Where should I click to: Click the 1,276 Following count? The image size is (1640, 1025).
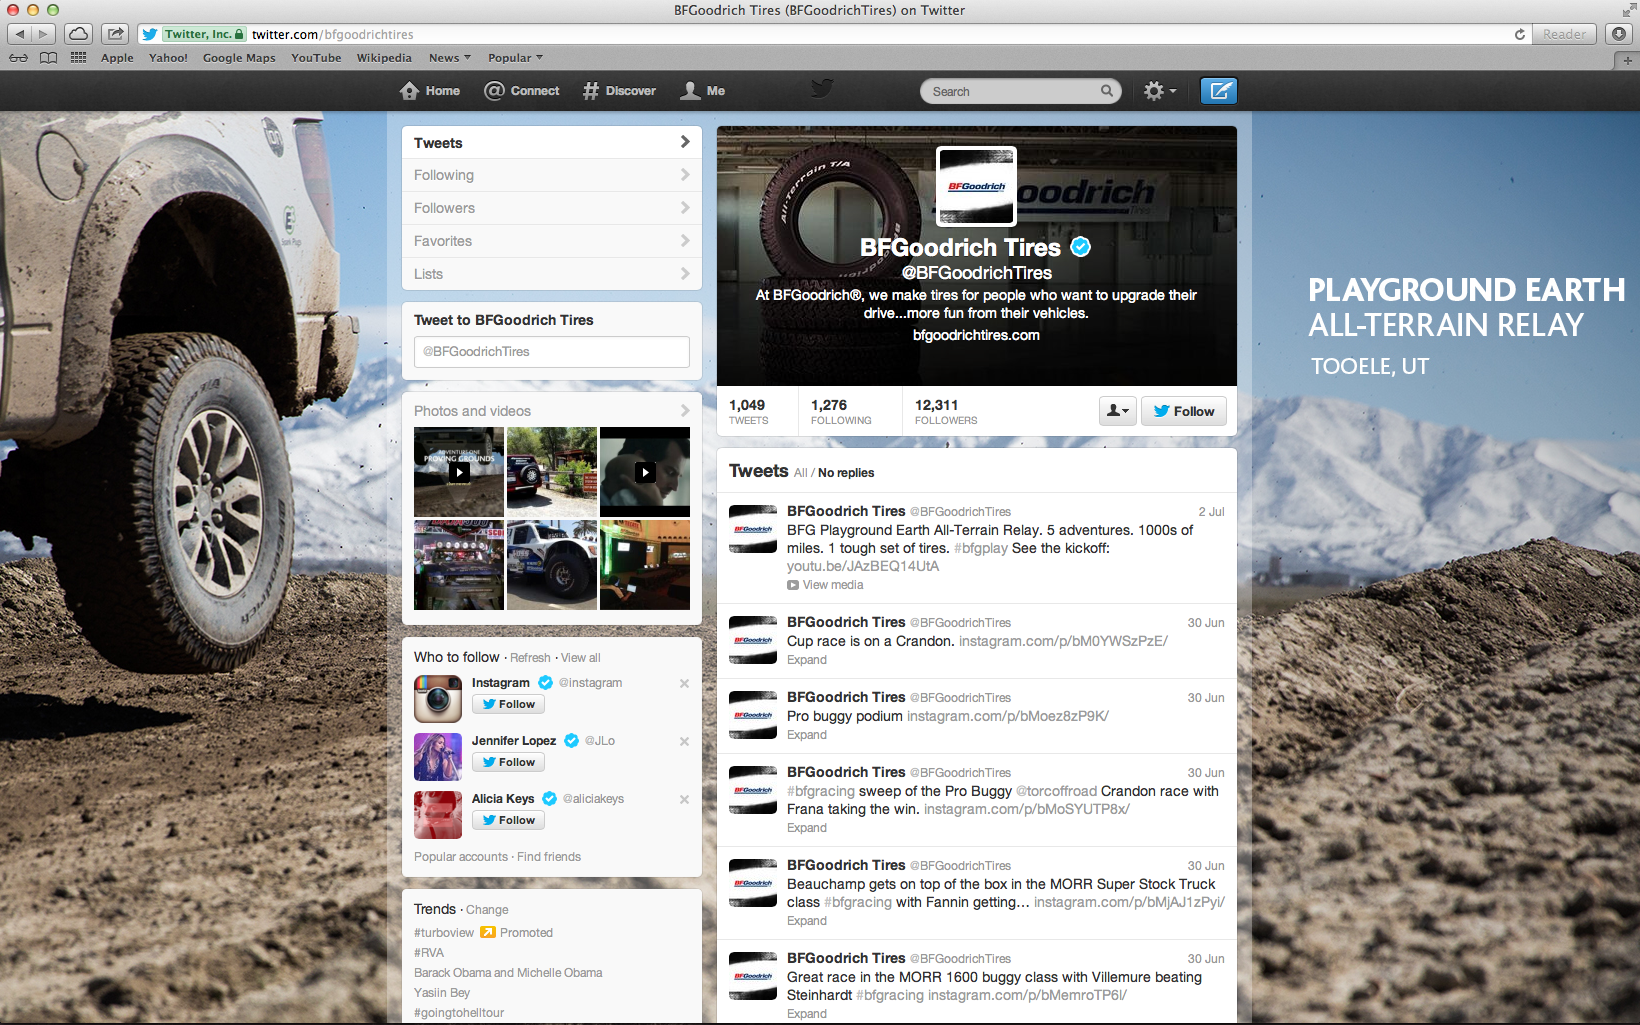pos(841,411)
